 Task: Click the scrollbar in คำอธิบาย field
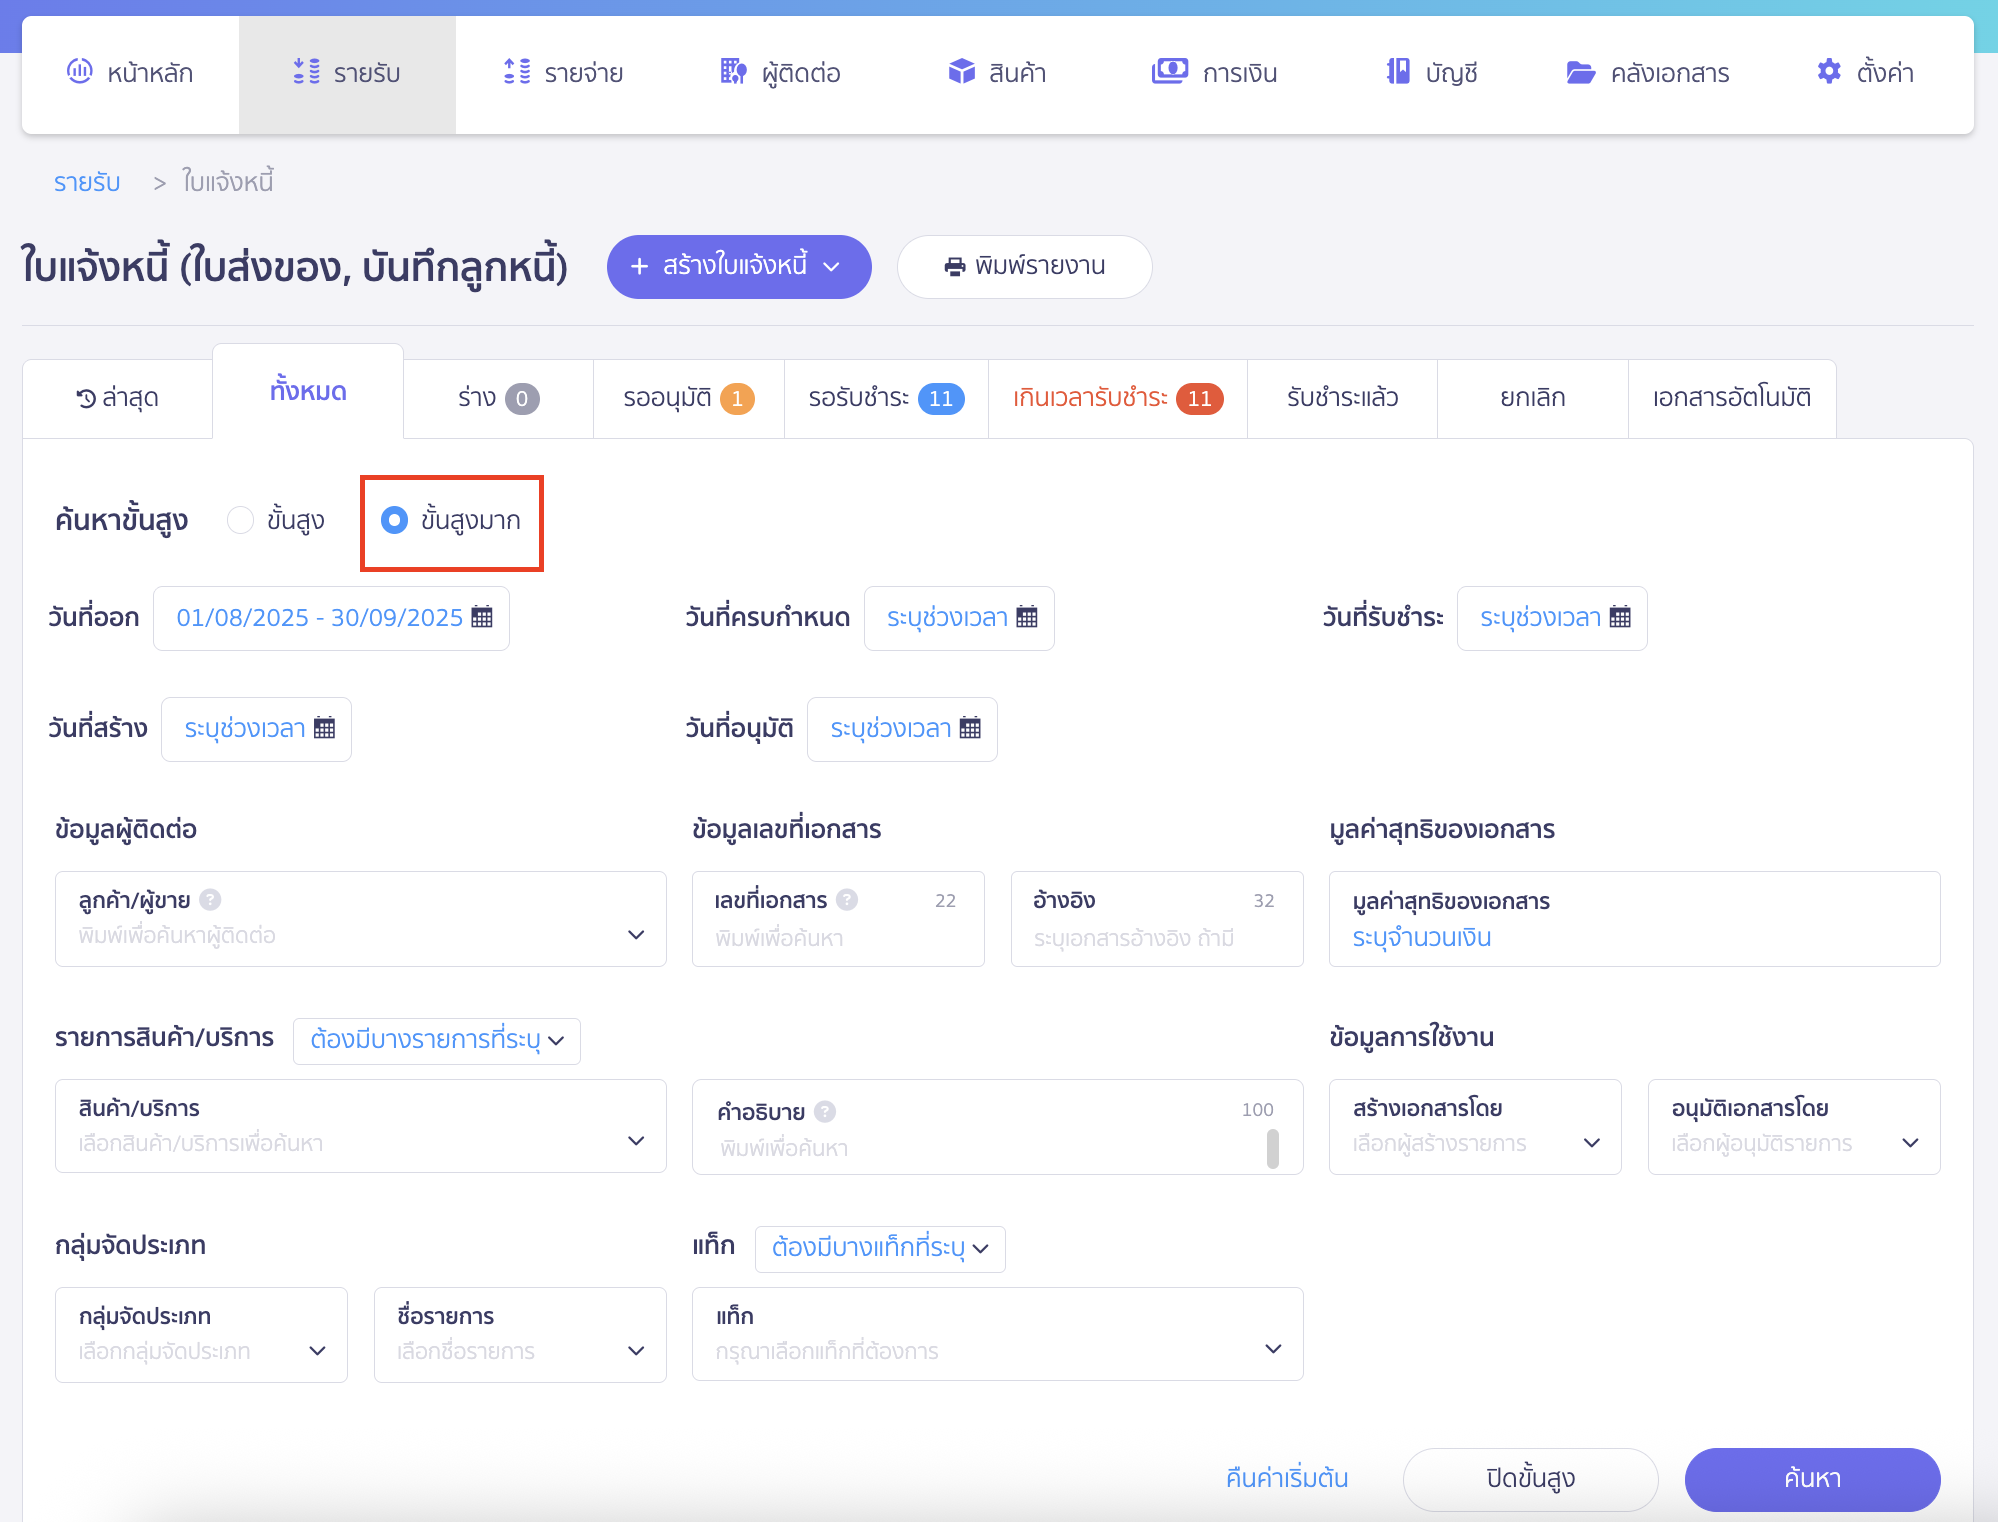click(1272, 1148)
